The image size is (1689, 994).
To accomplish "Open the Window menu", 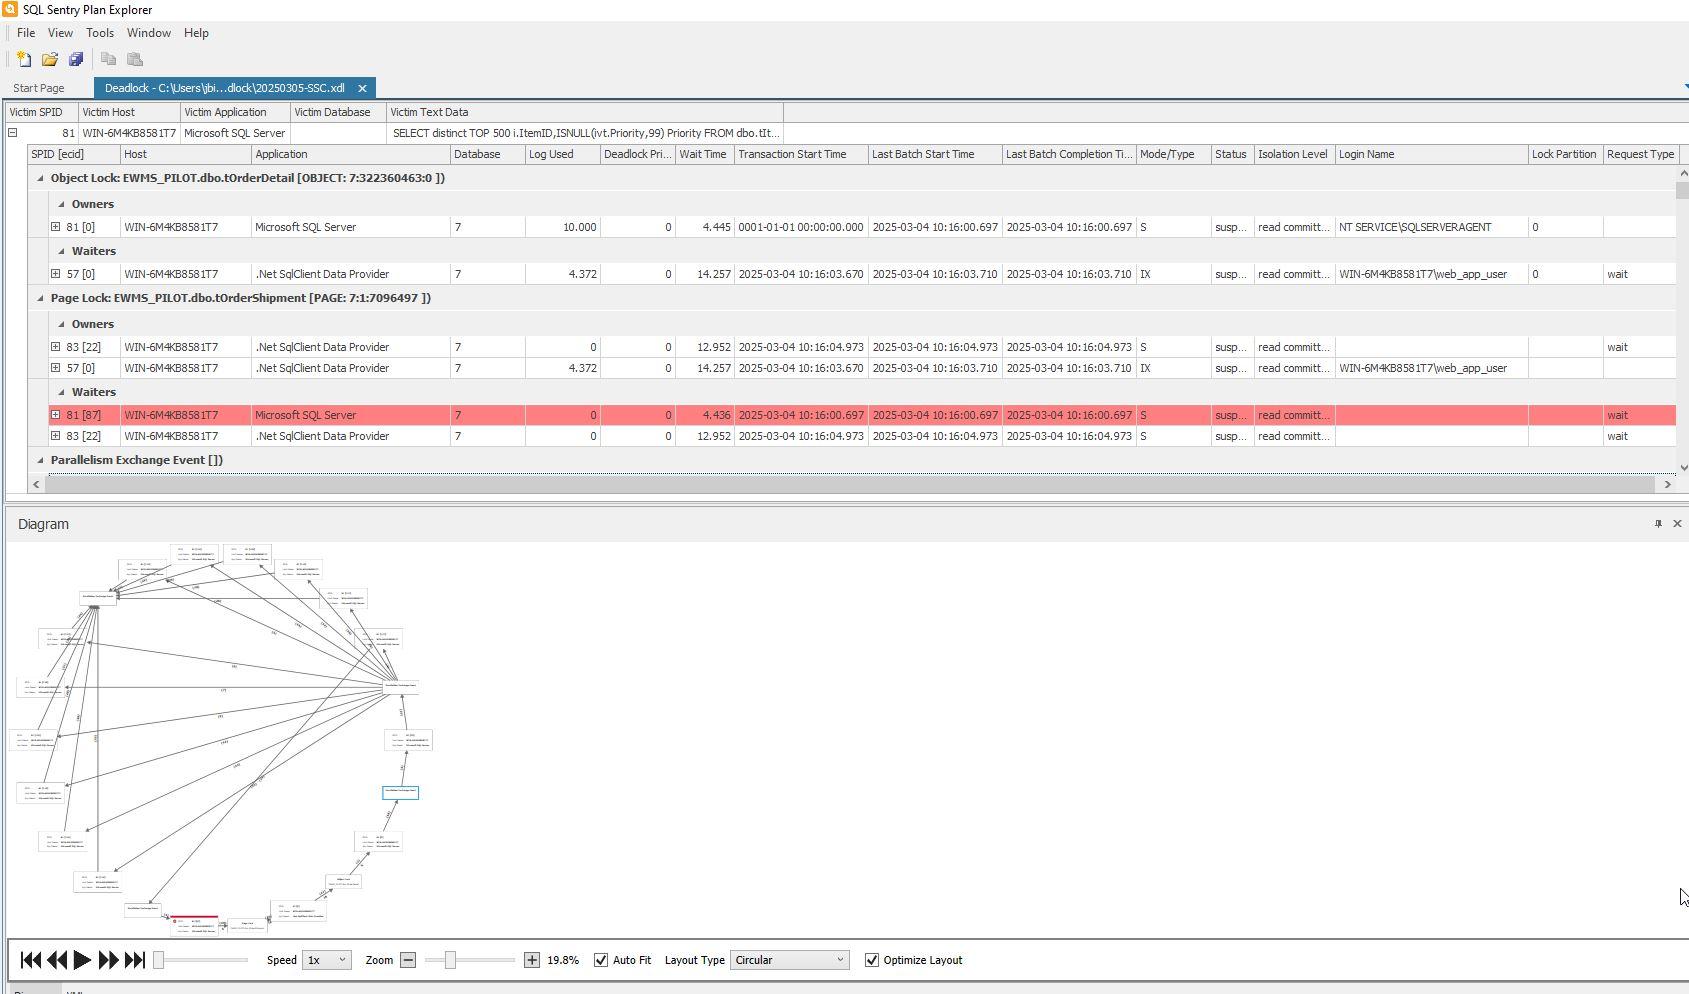I will [x=149, y=33].
